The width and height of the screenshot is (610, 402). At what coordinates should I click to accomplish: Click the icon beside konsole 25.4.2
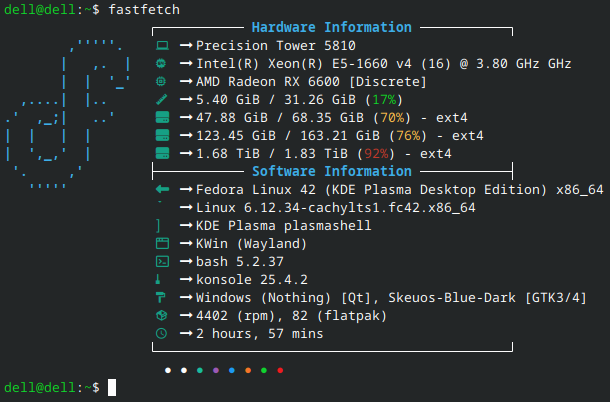[158, 279]
